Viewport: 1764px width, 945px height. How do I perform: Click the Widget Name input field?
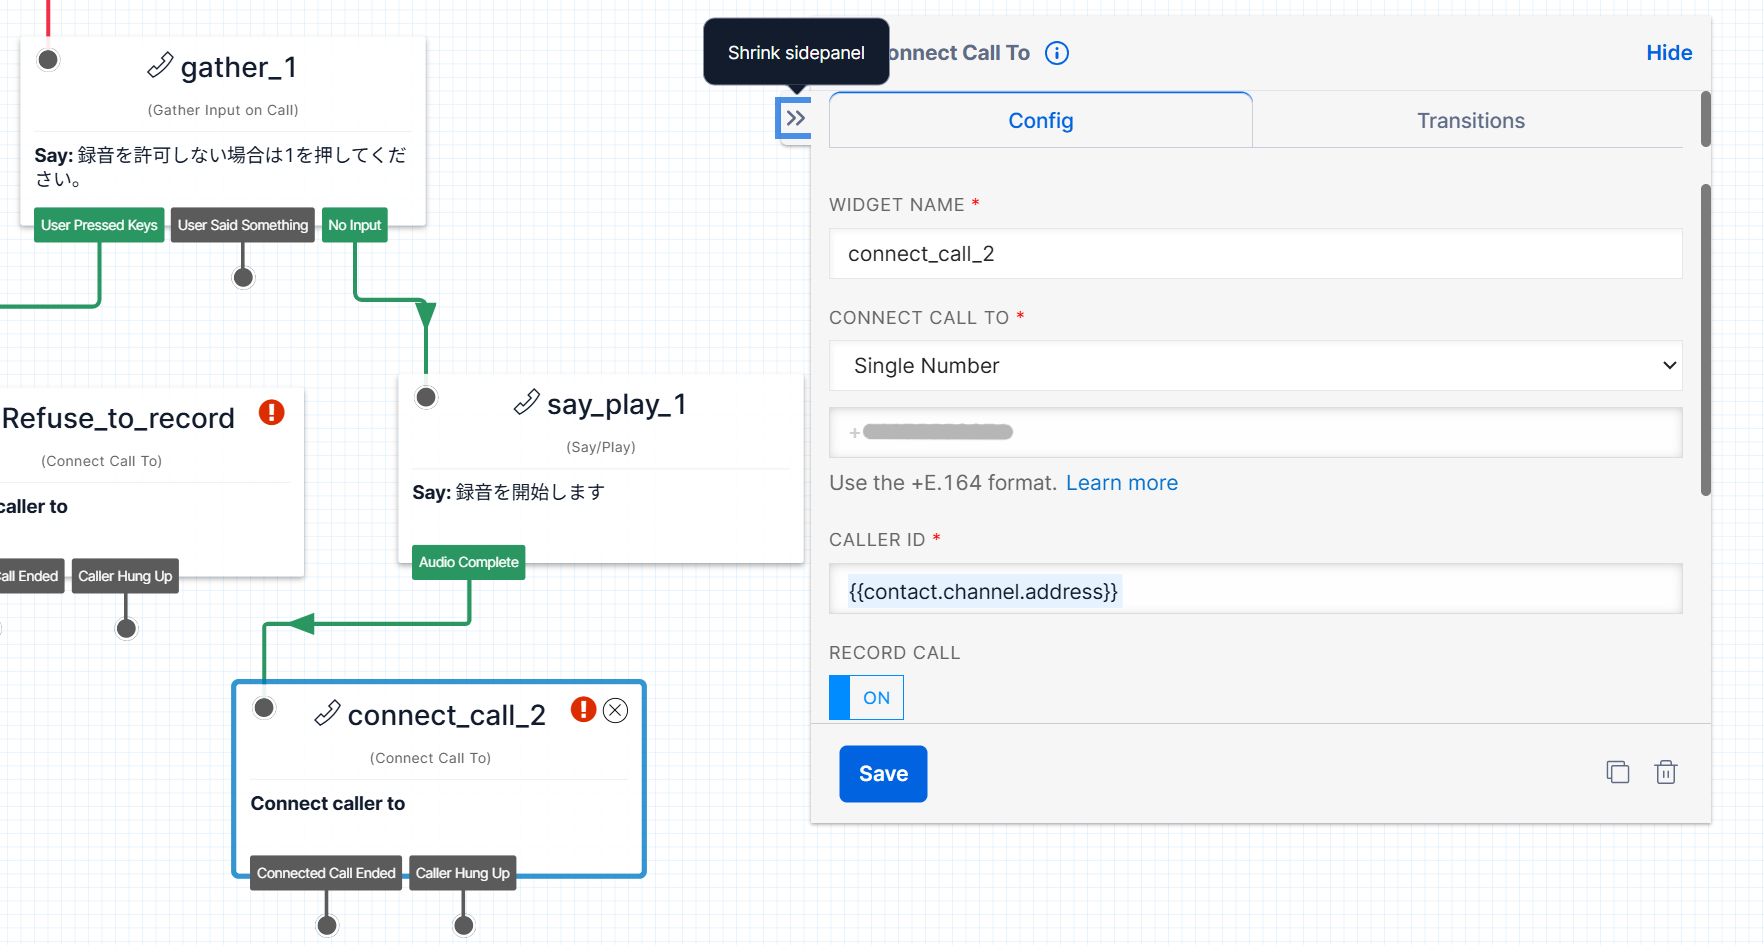point(1255,254)
